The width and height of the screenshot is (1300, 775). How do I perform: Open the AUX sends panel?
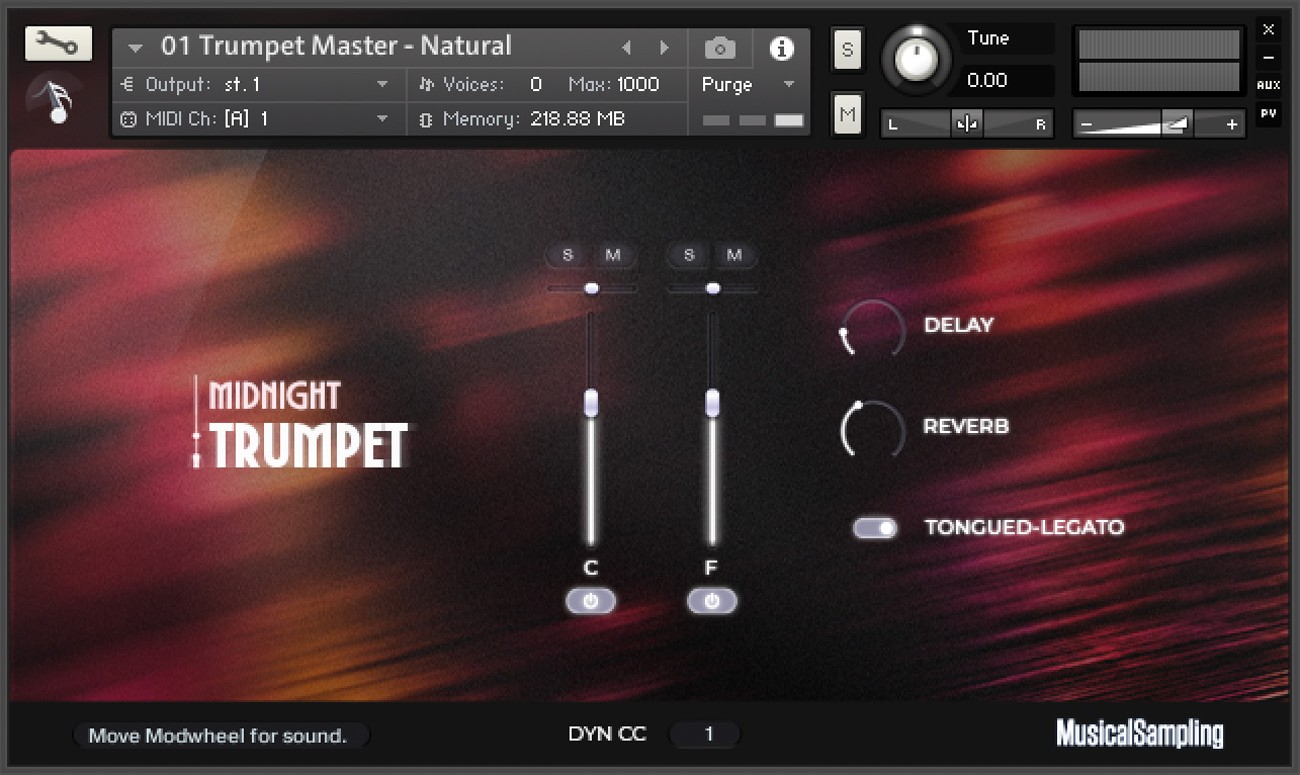[1268, 86]
